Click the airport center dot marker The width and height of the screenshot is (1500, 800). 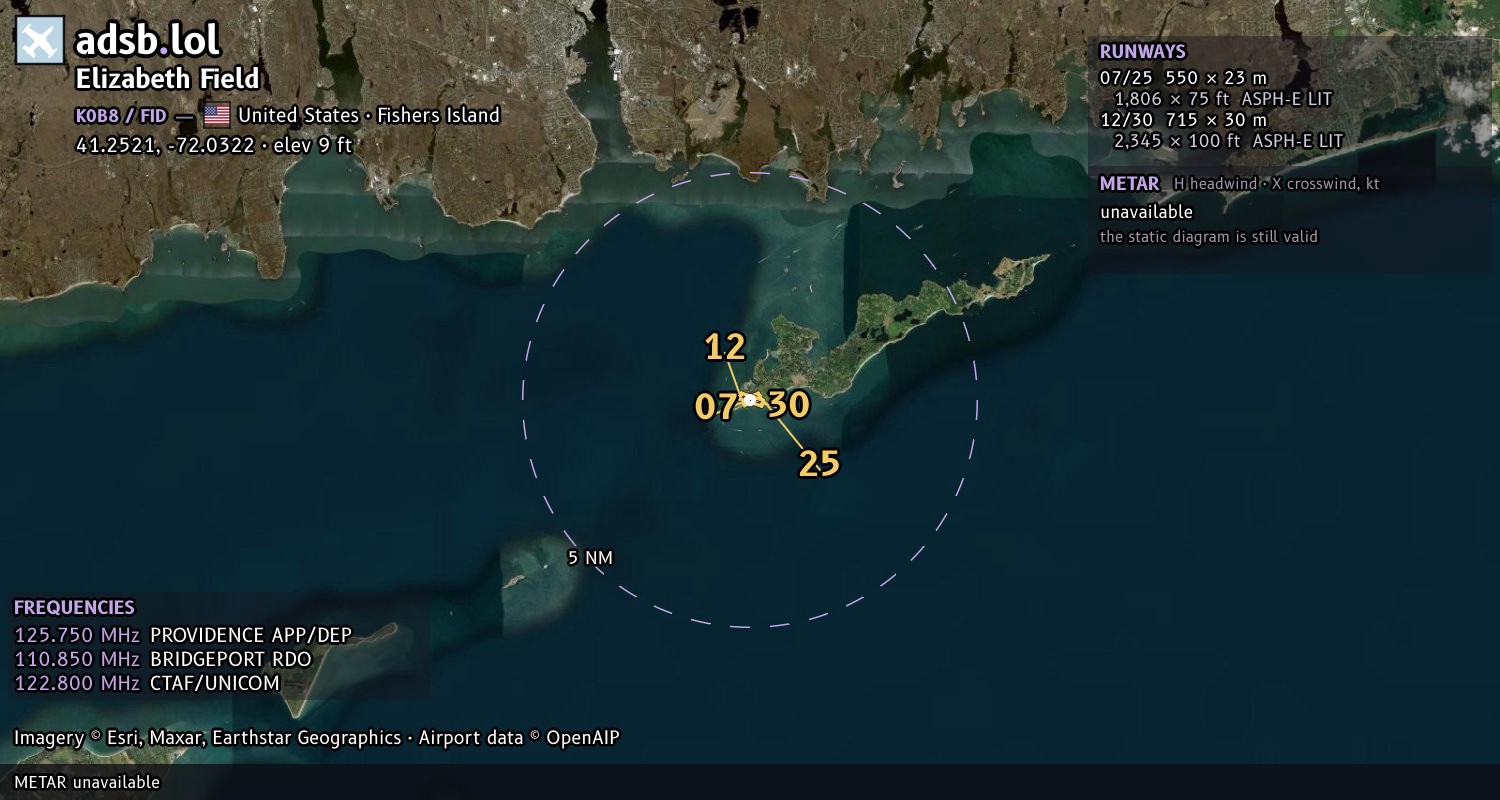750,400
